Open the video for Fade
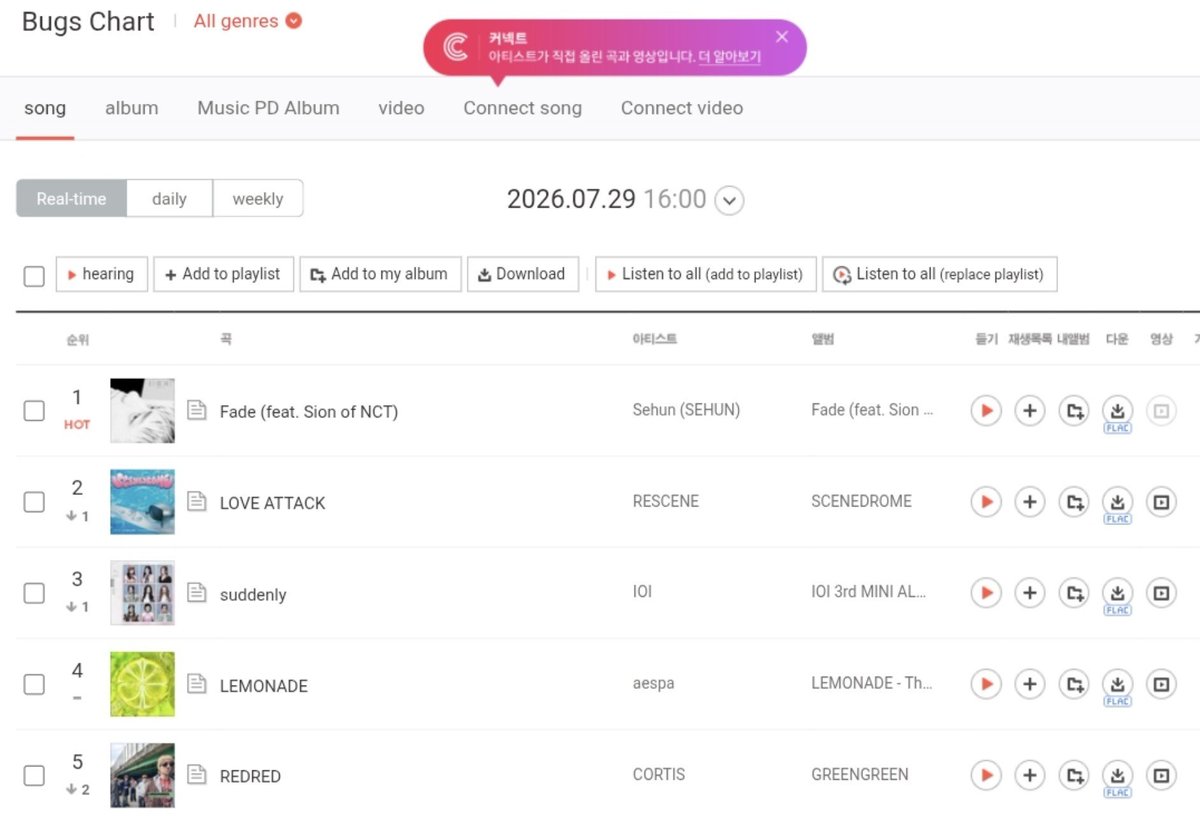The height and width of the screenshot is (820, 1200). 1161,410
